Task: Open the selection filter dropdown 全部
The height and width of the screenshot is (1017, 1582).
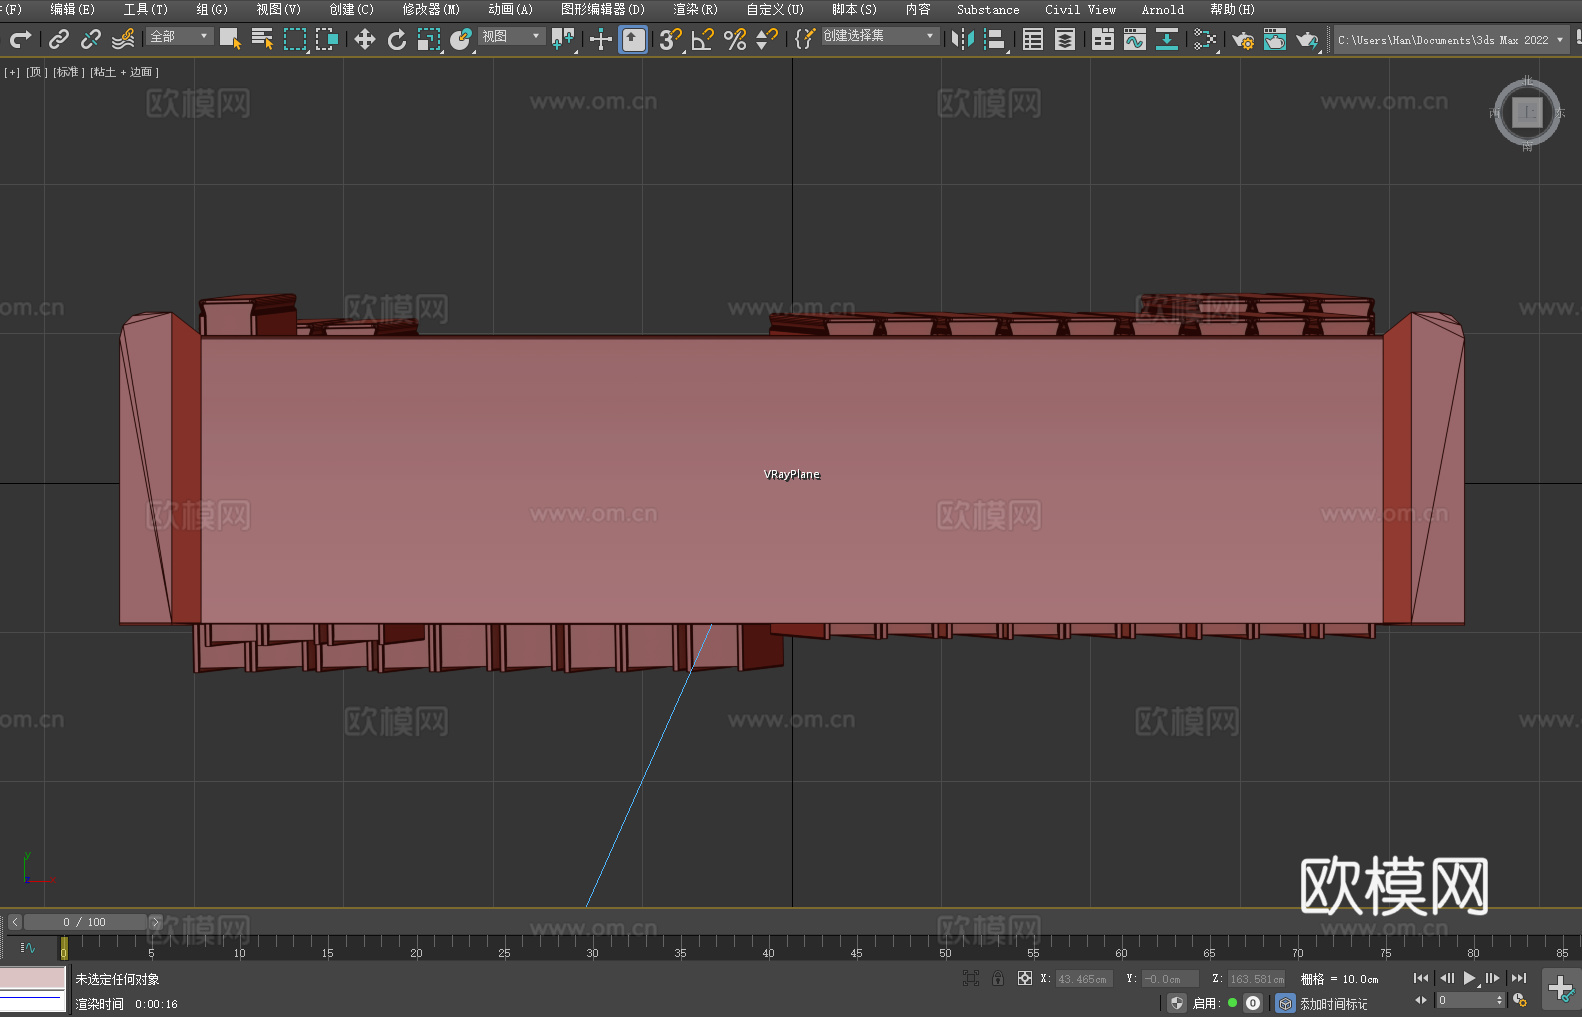Action: (x=180, y=36)
